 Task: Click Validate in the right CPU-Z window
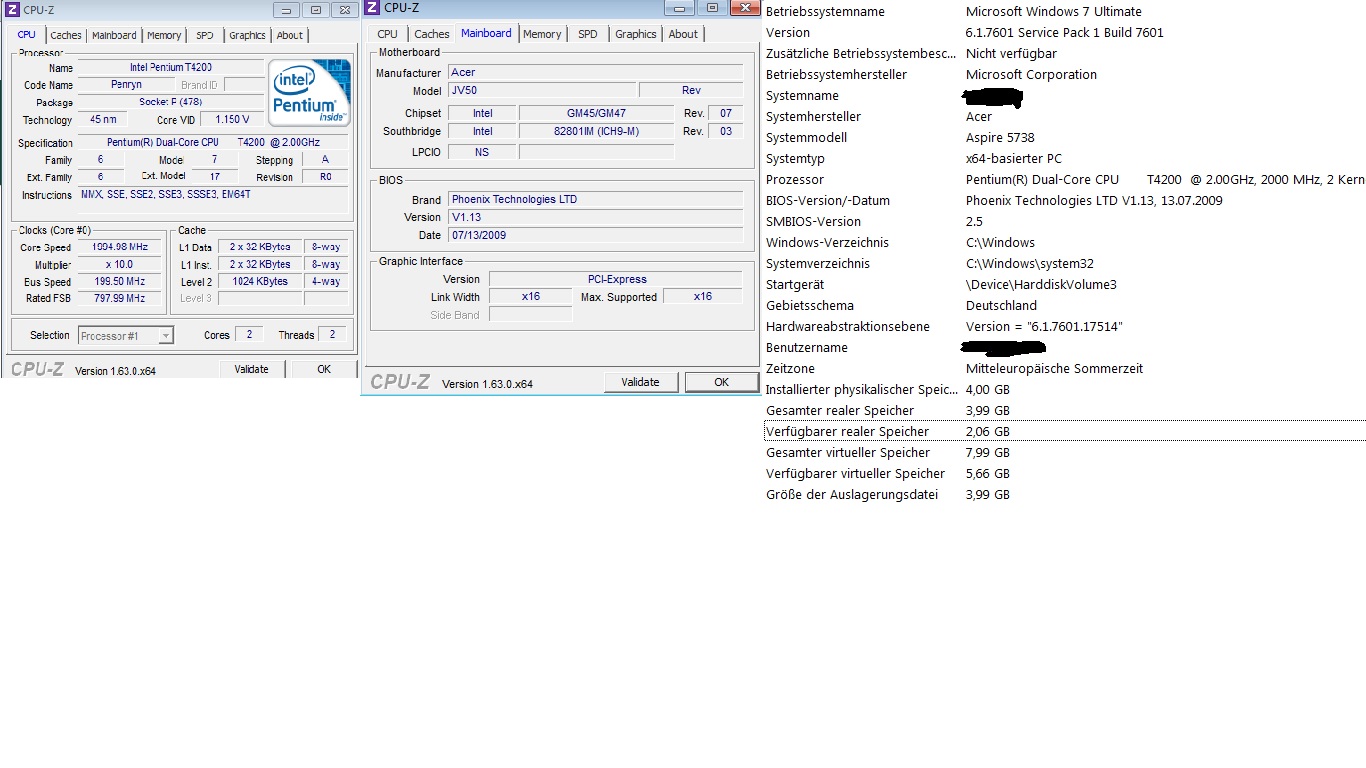[x=640, y=382]
